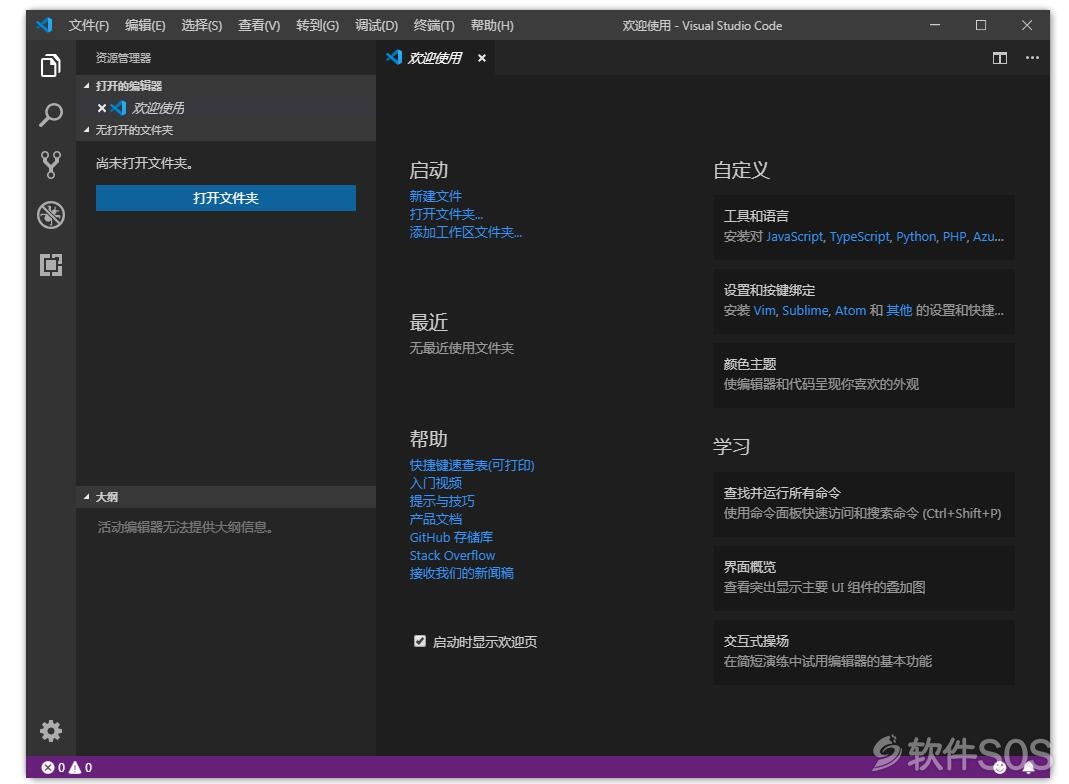The image size is (1069, 784).
Task: Click the 资源管理器 panel title
Action: click(x=123, y=58)
